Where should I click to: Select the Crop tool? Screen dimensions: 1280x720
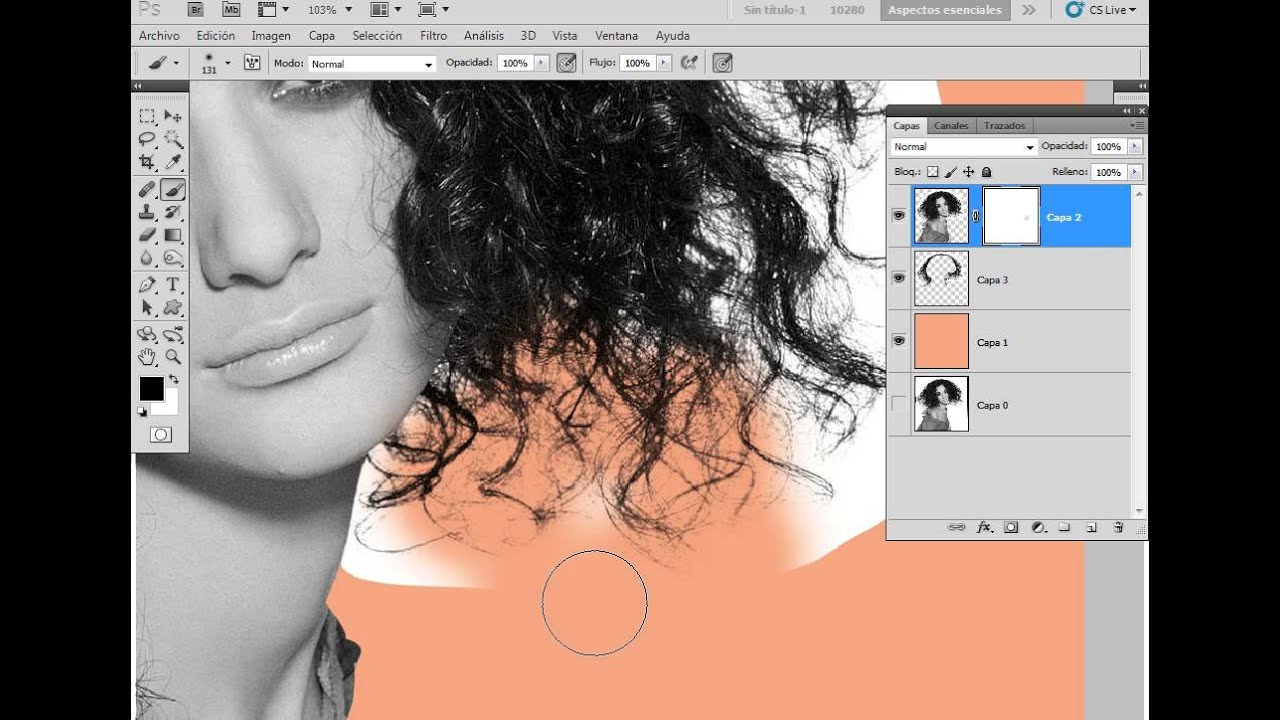click(x=147, y=161)
